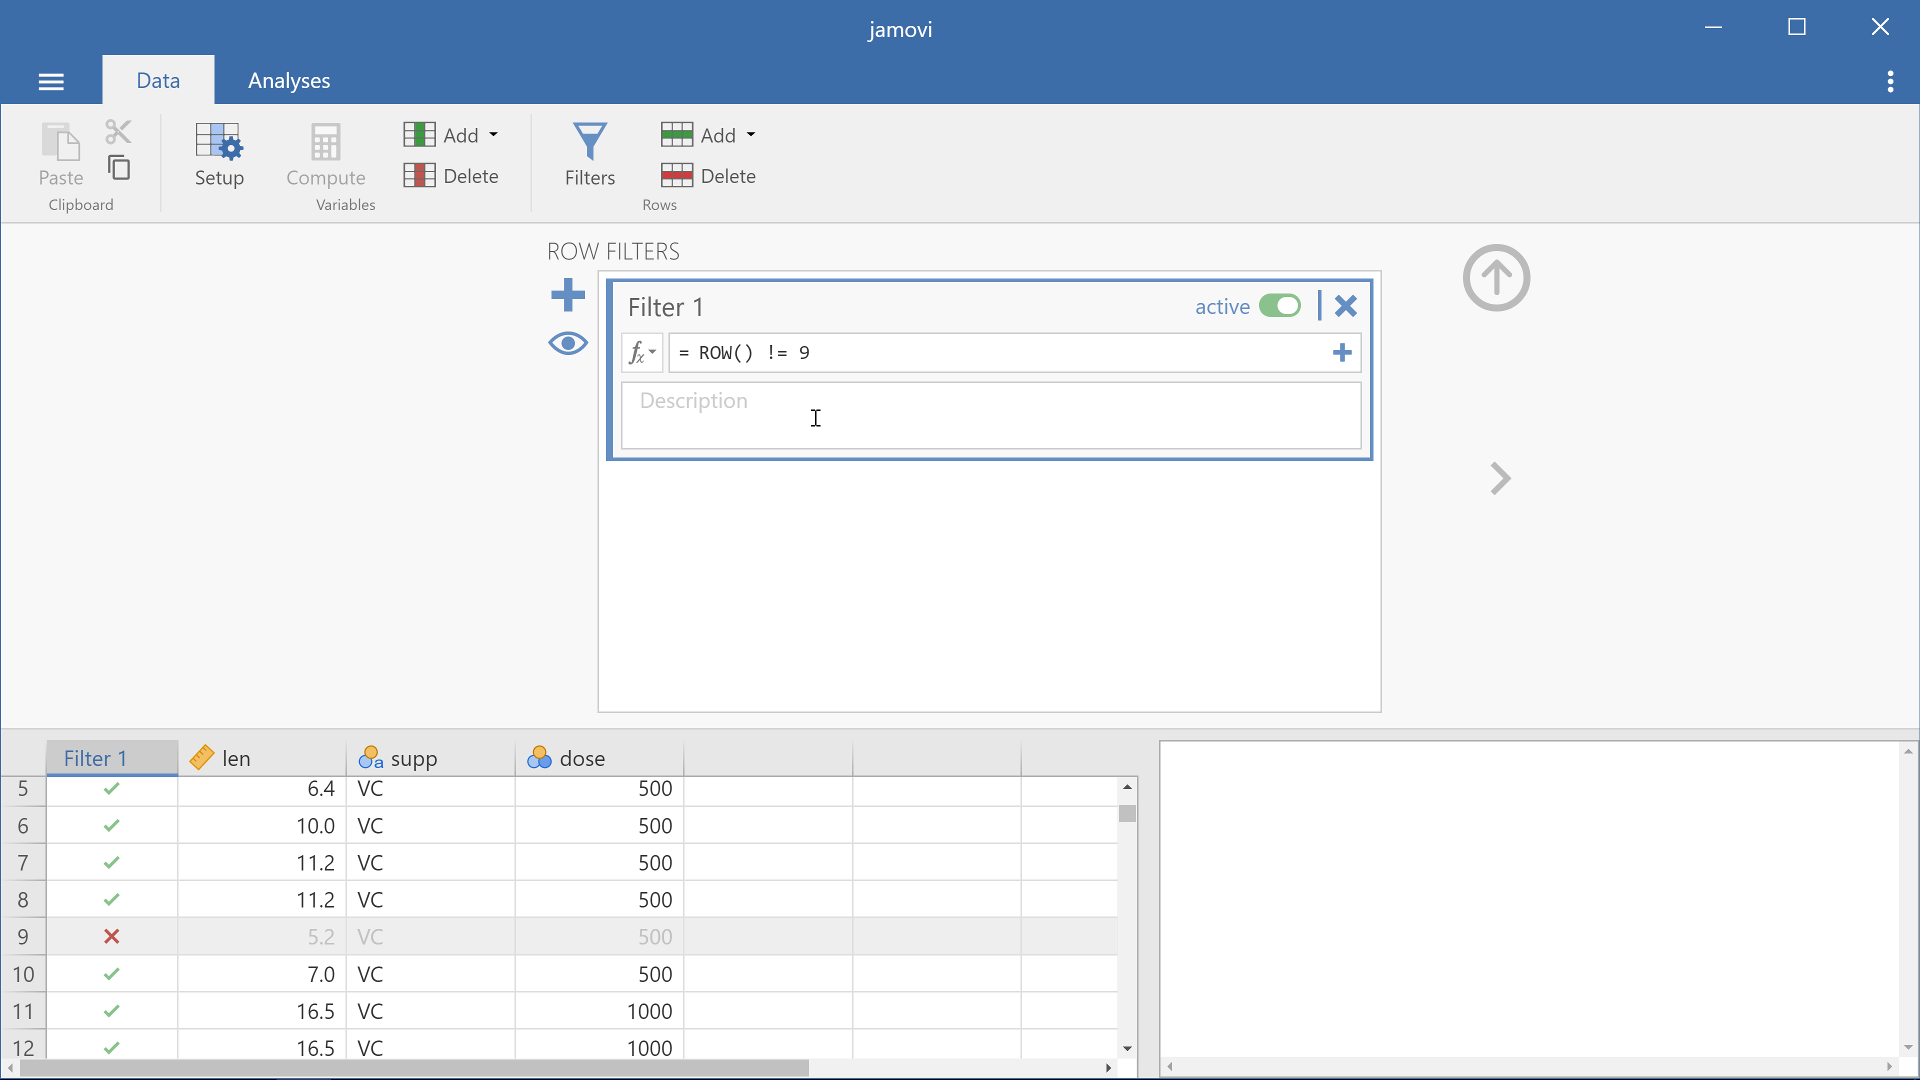Click data grid scroll down arrow
Screen dimensions: 1920x1080
click(1127, 1048)
